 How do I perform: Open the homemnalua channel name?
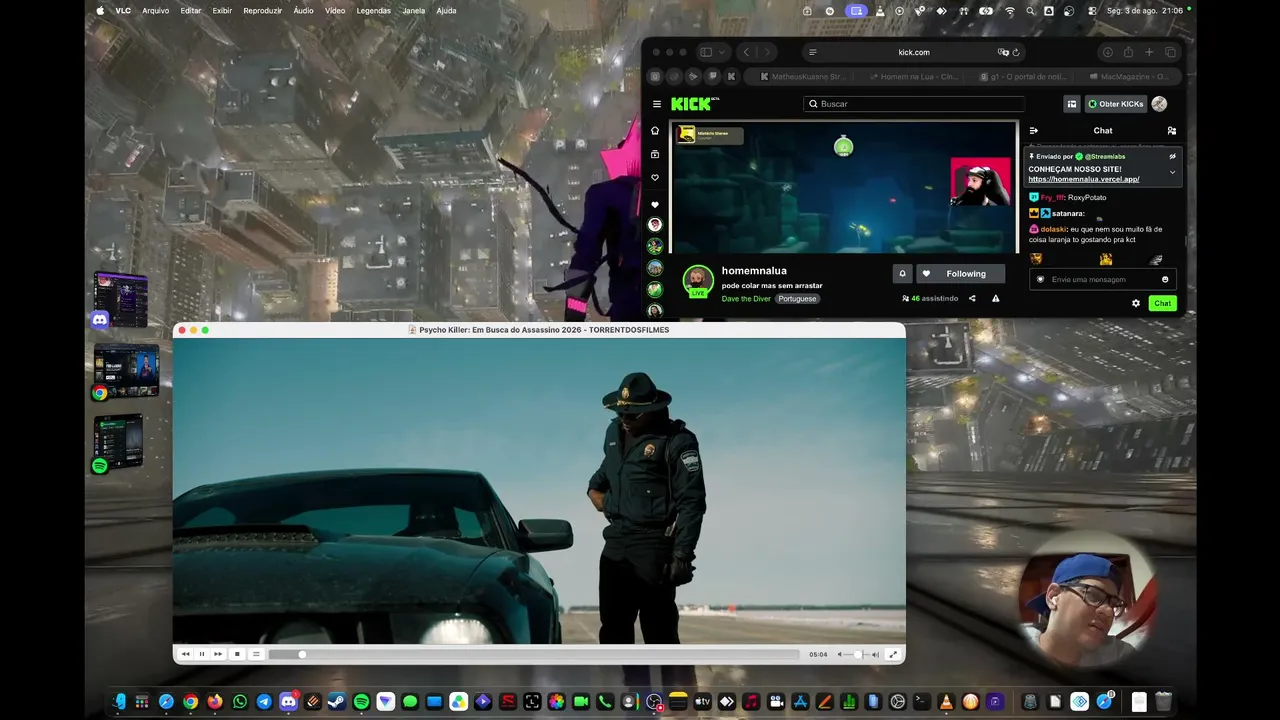click(x=754, y=271)
